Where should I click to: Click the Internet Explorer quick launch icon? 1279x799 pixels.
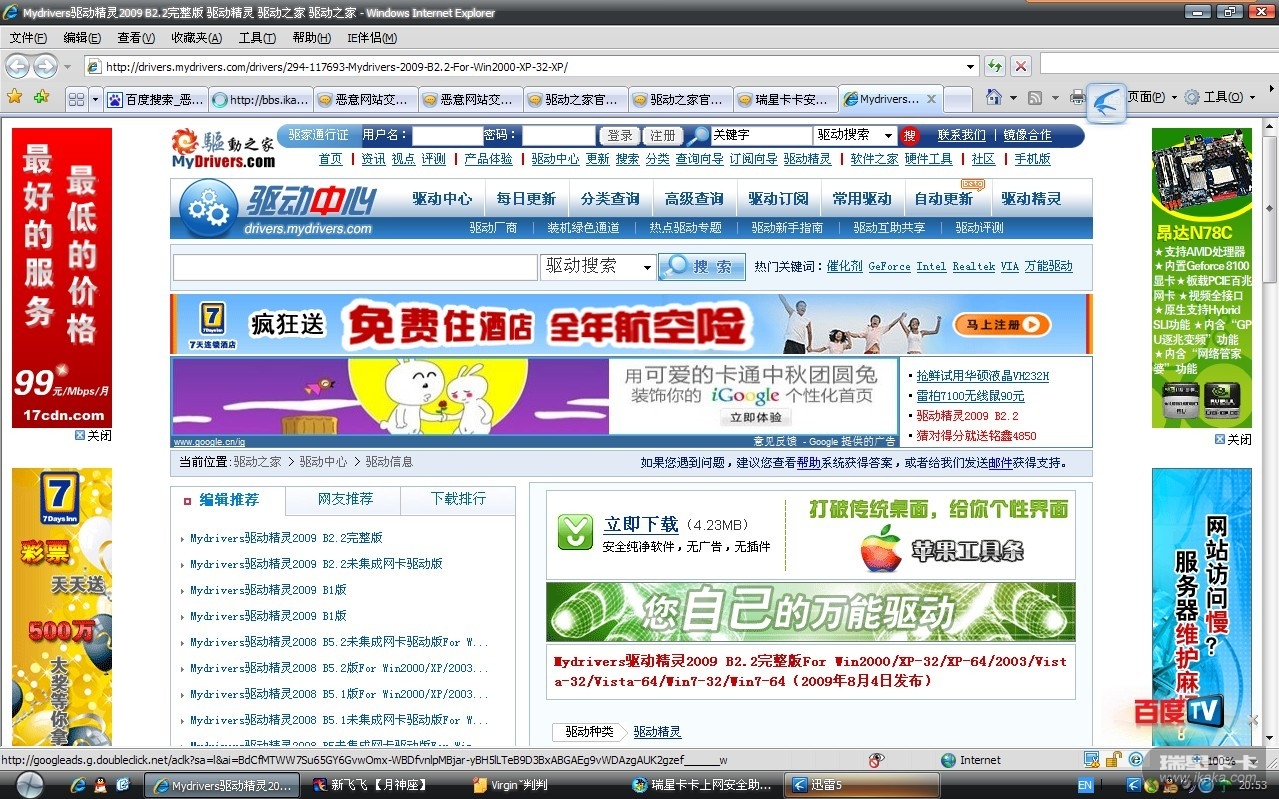point(77,785)
